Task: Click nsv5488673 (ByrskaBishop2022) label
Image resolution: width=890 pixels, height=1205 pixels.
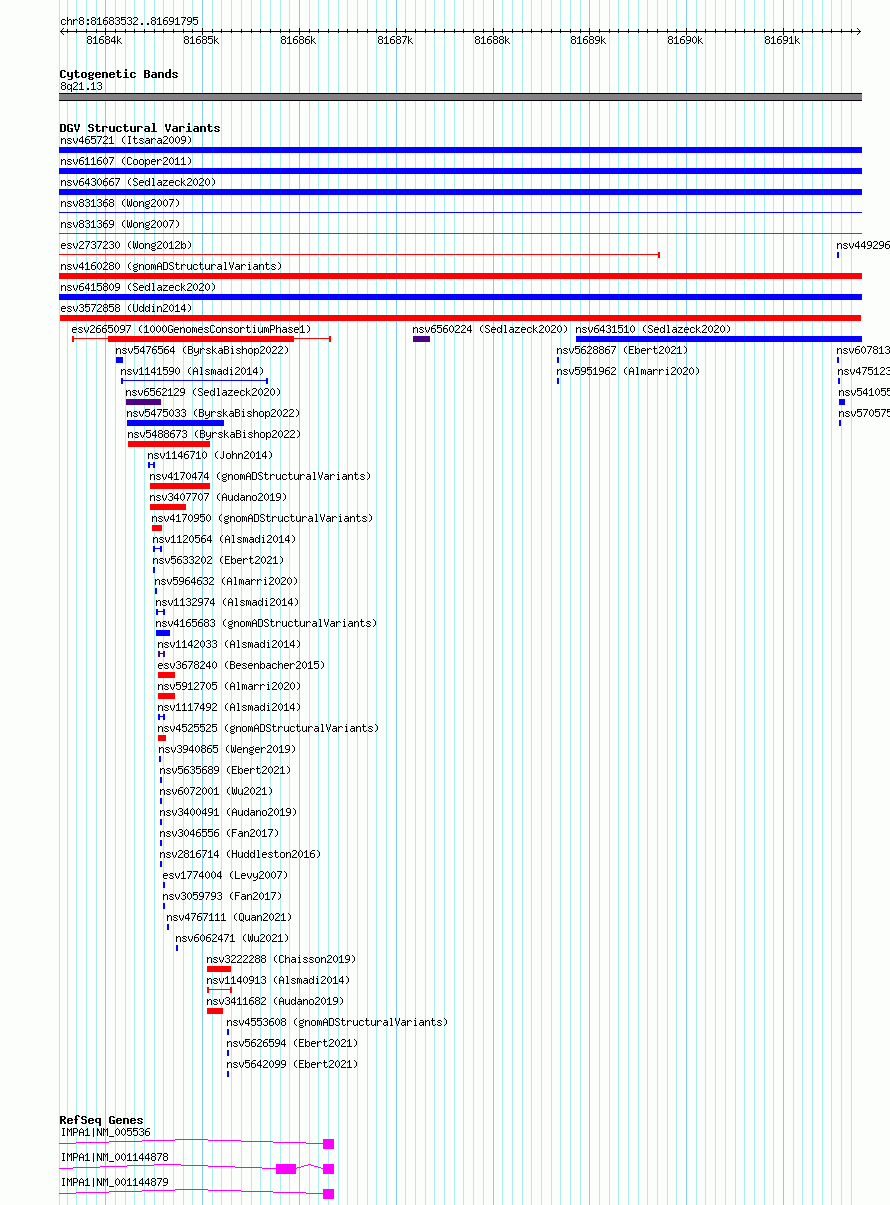Action: 214,434
